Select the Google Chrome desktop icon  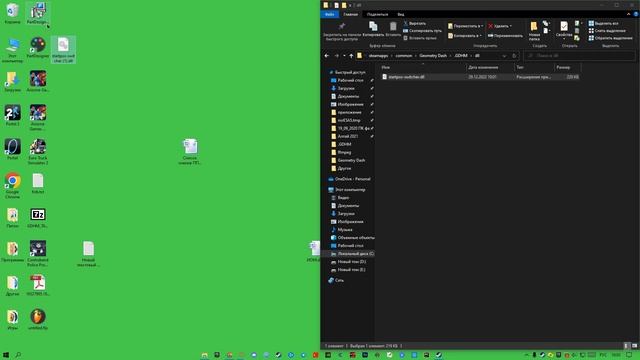click(12, 186)
